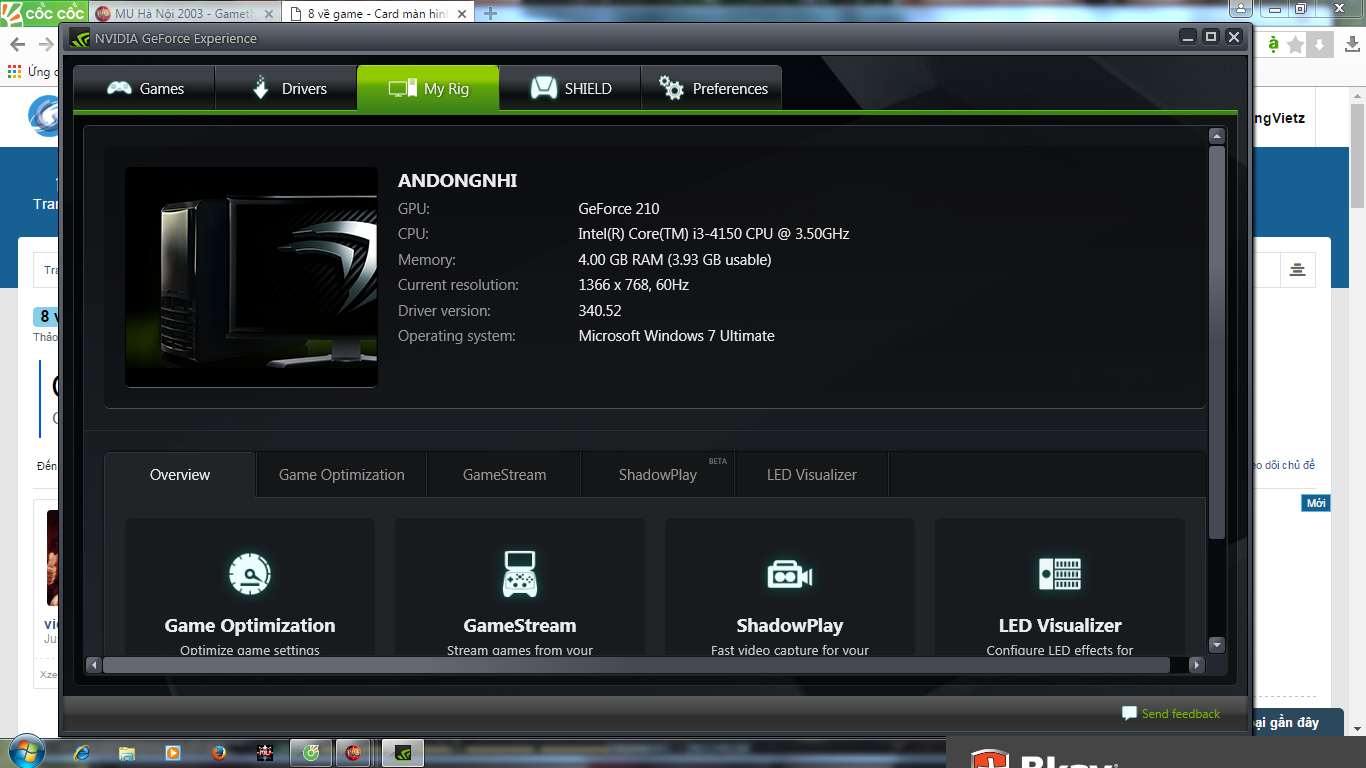Select the My Rig tab

point(428,88)
